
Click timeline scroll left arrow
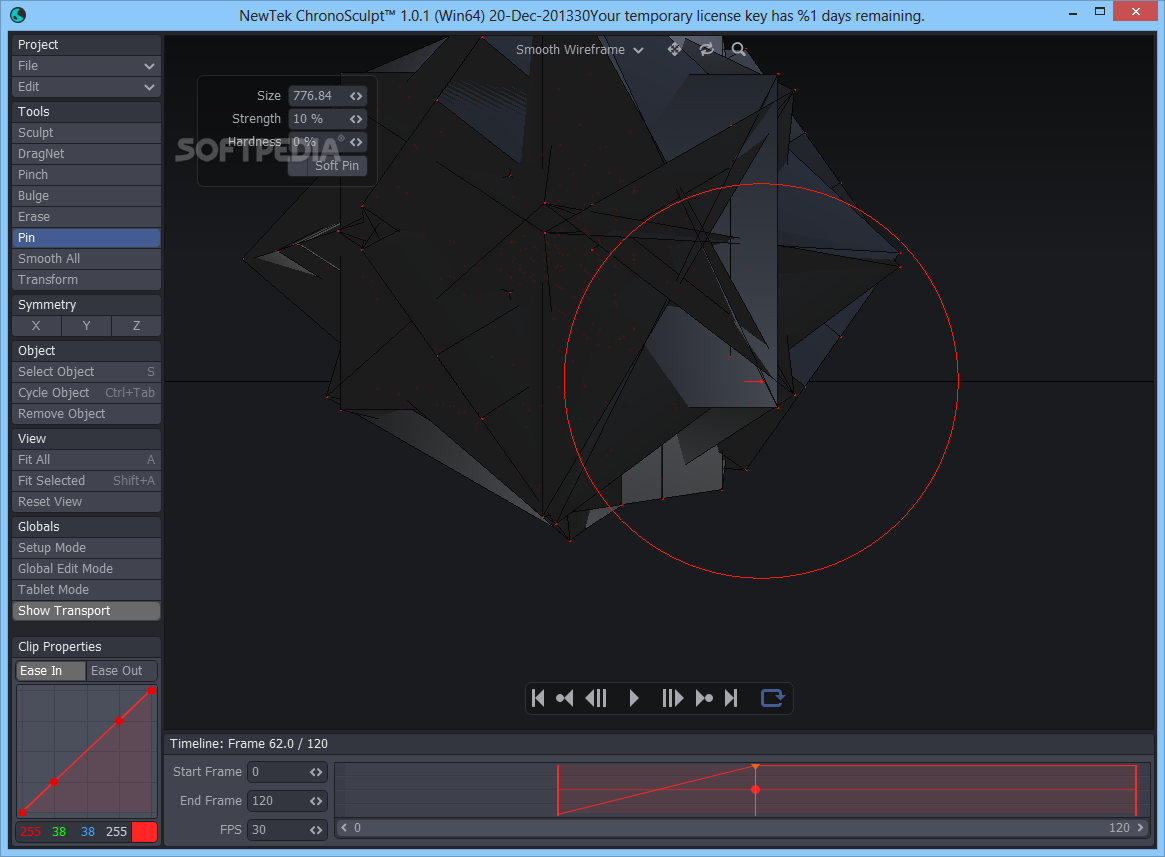coord(344,827)
